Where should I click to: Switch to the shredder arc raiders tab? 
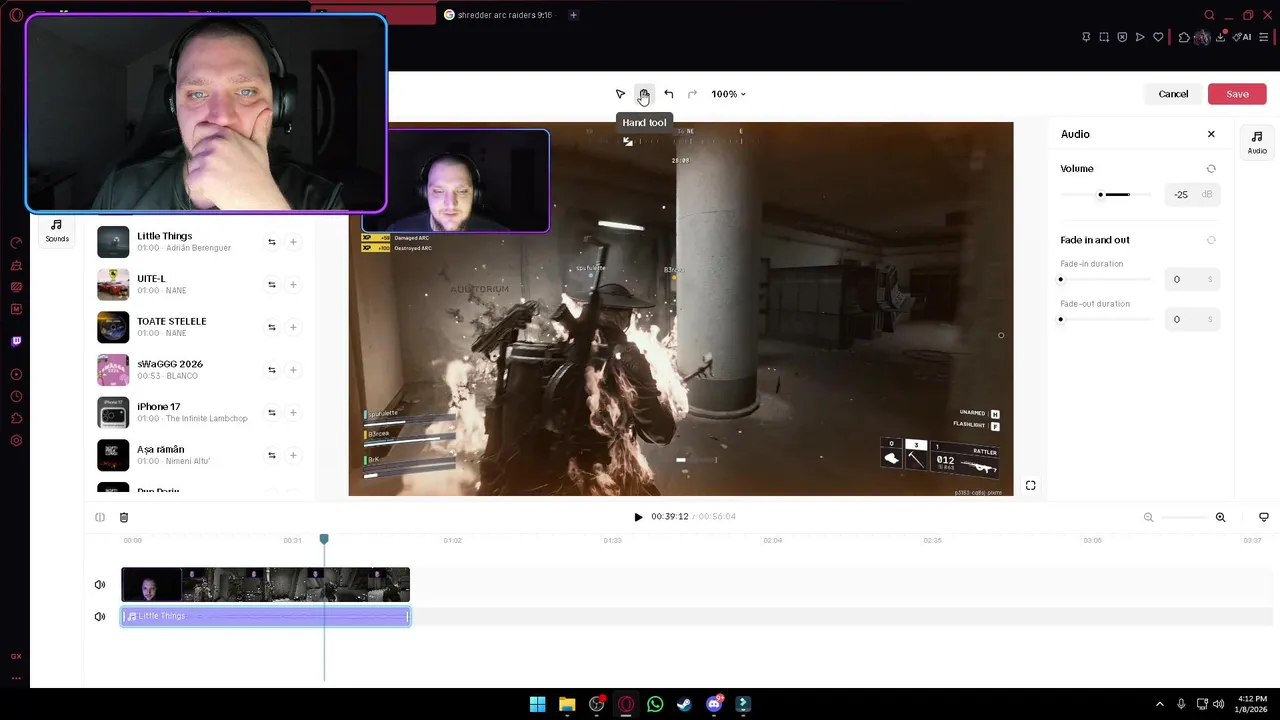(505, 15)
